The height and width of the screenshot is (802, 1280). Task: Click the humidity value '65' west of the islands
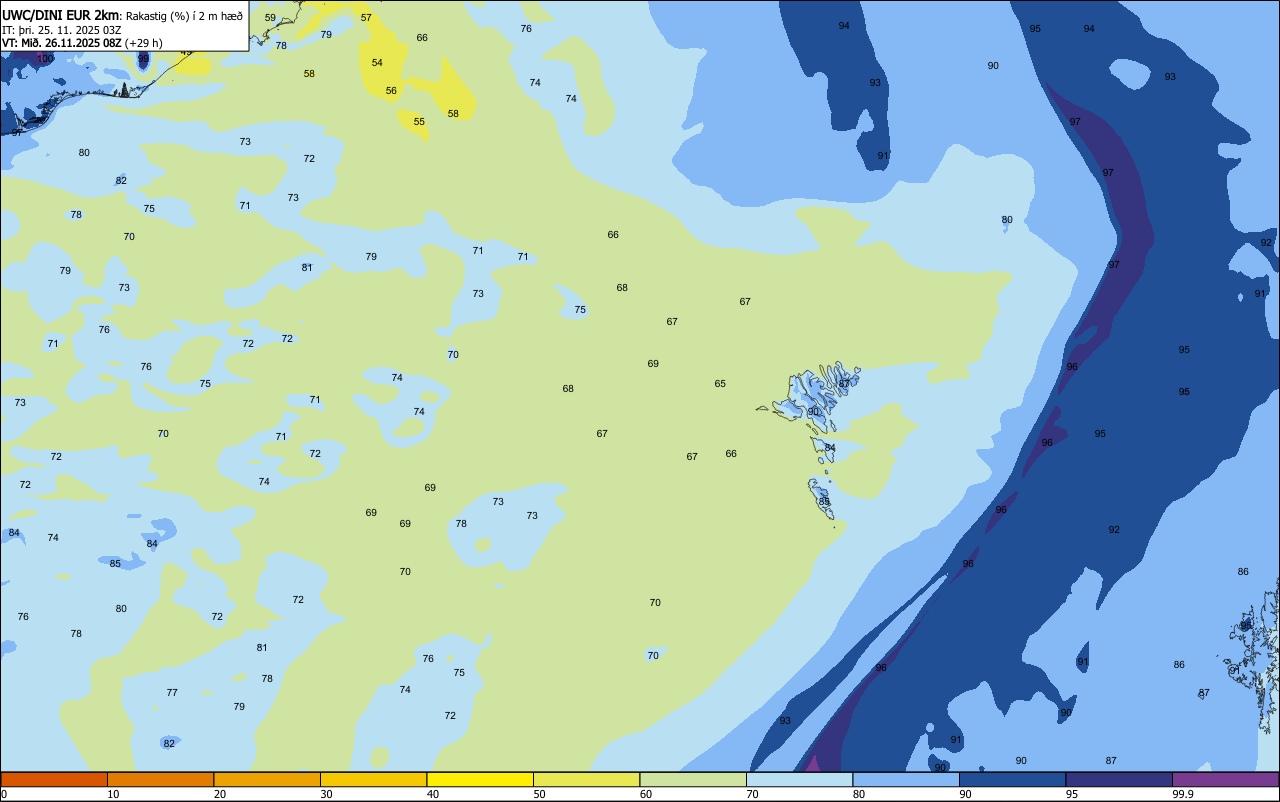pyautogui.click(x=720, y=384)
